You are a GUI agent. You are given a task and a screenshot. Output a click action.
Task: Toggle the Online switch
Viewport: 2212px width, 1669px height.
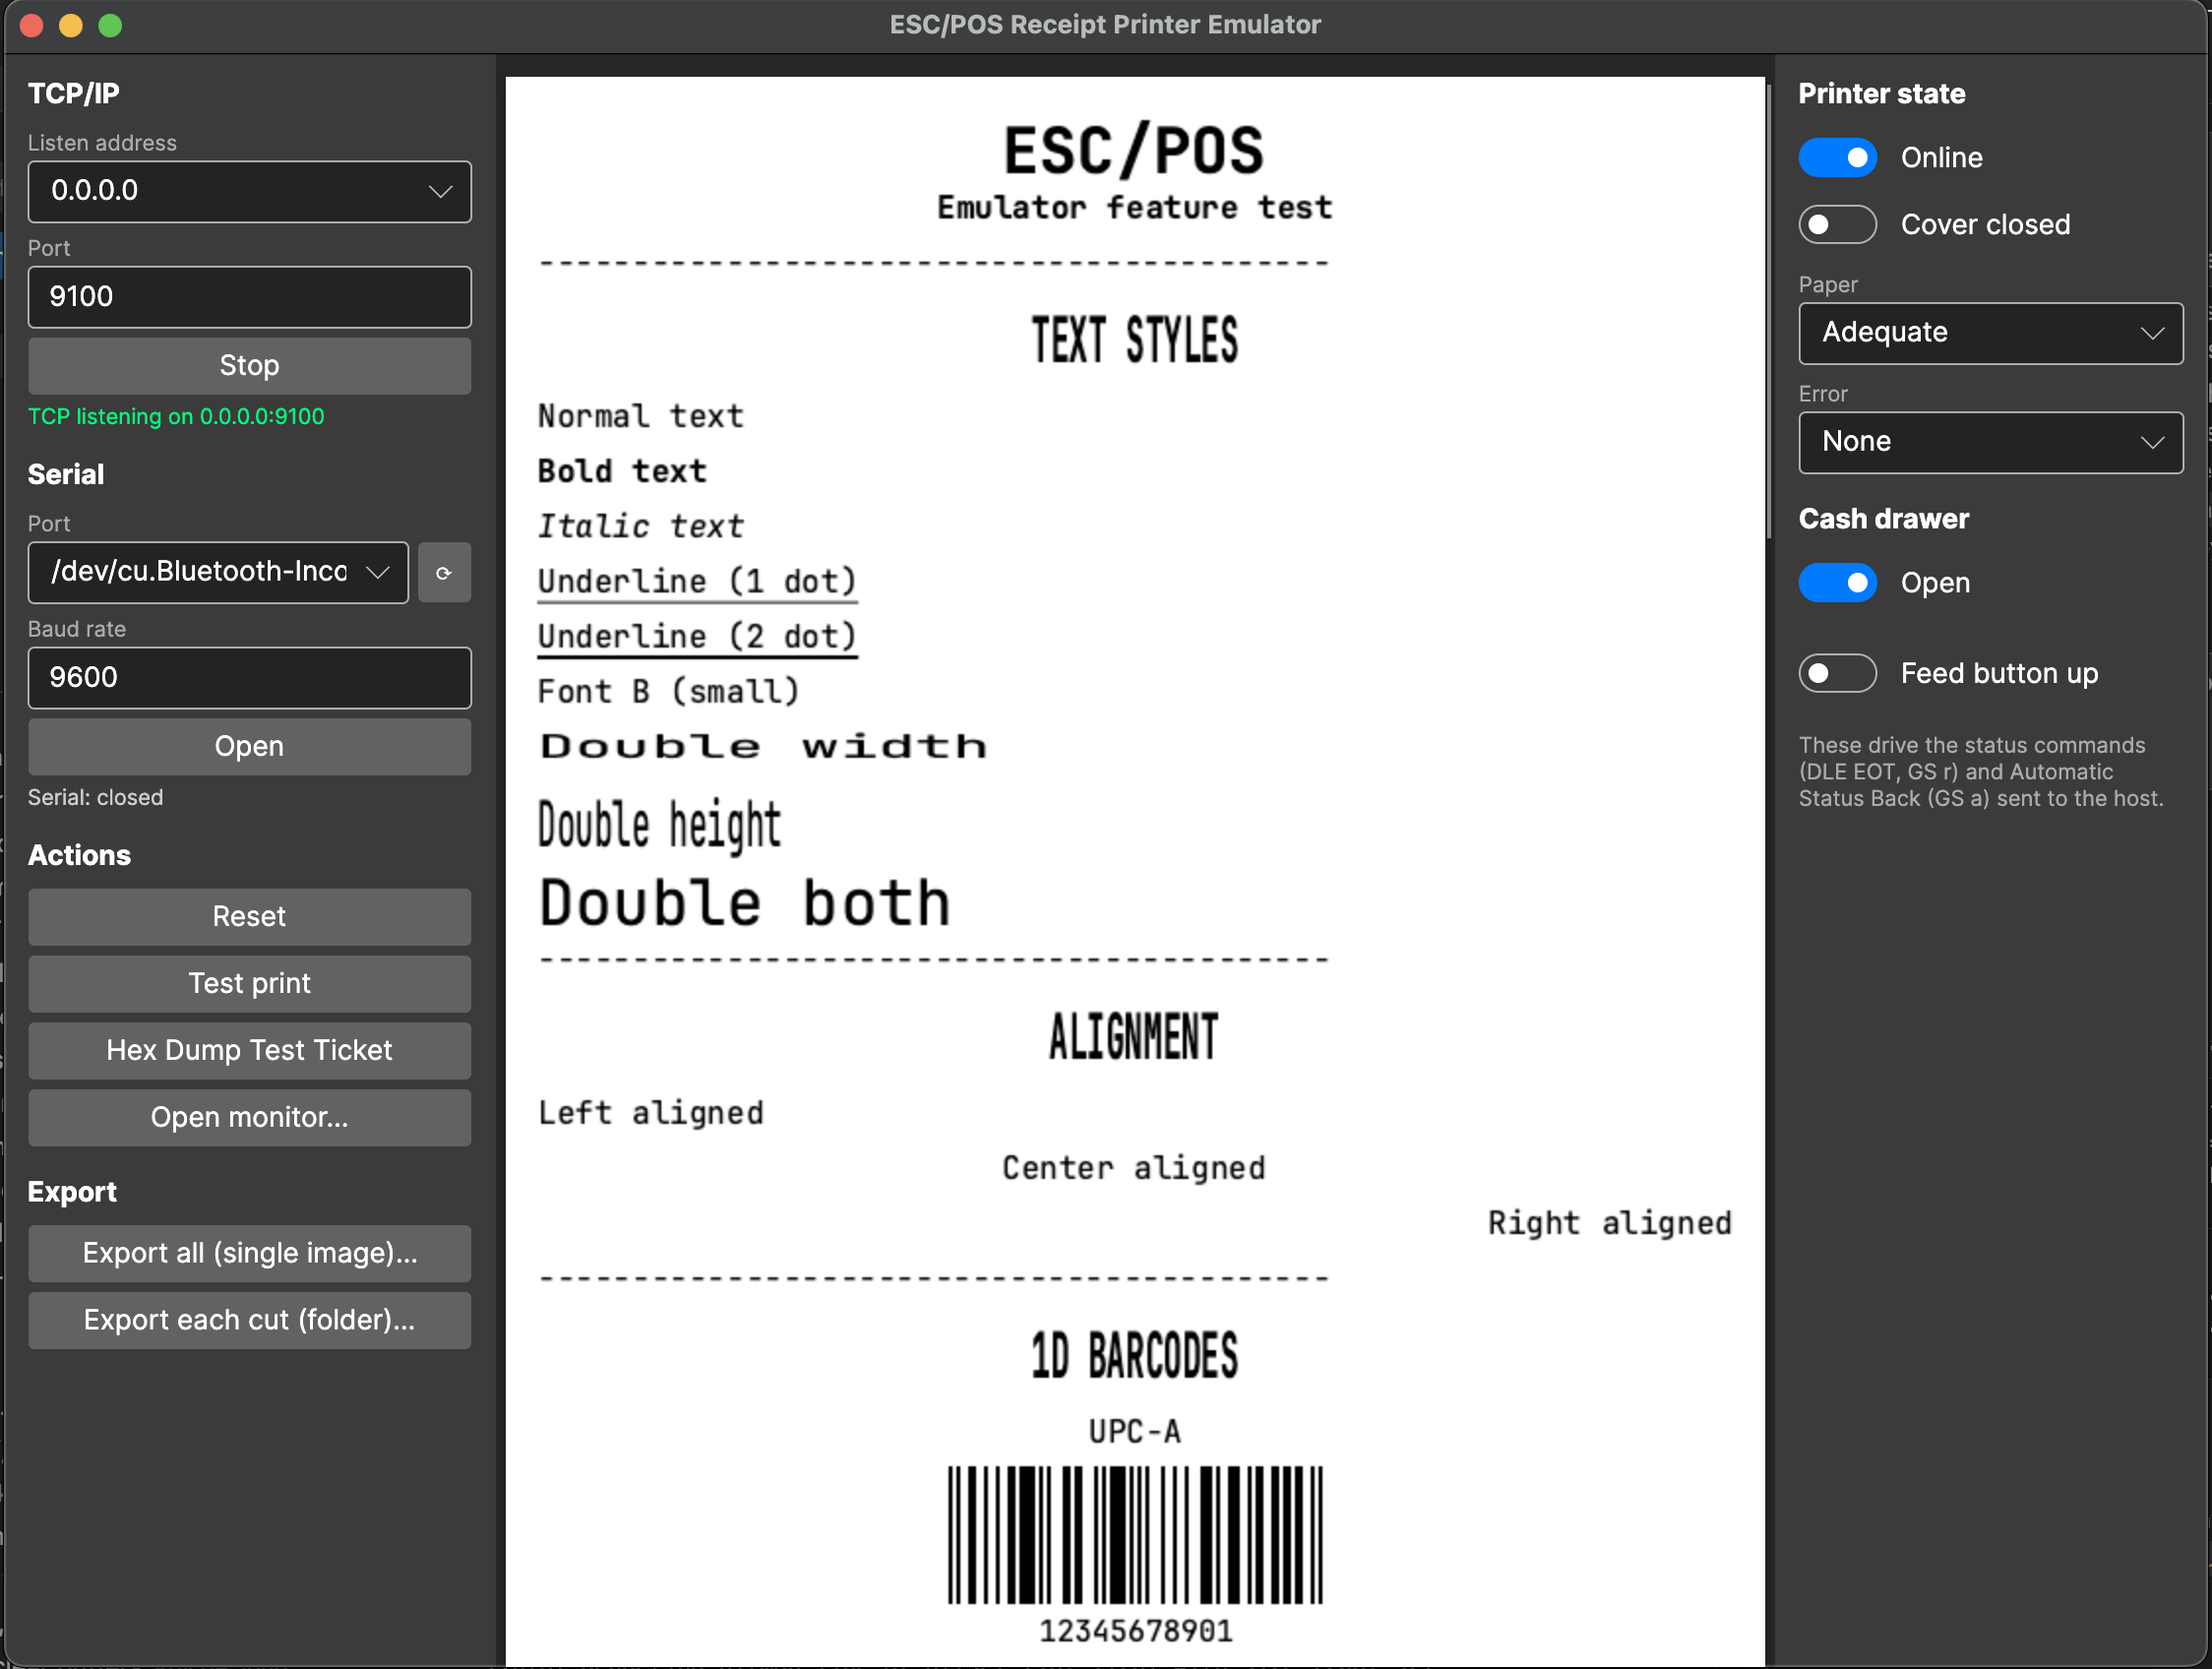(x=1837, y=158)
